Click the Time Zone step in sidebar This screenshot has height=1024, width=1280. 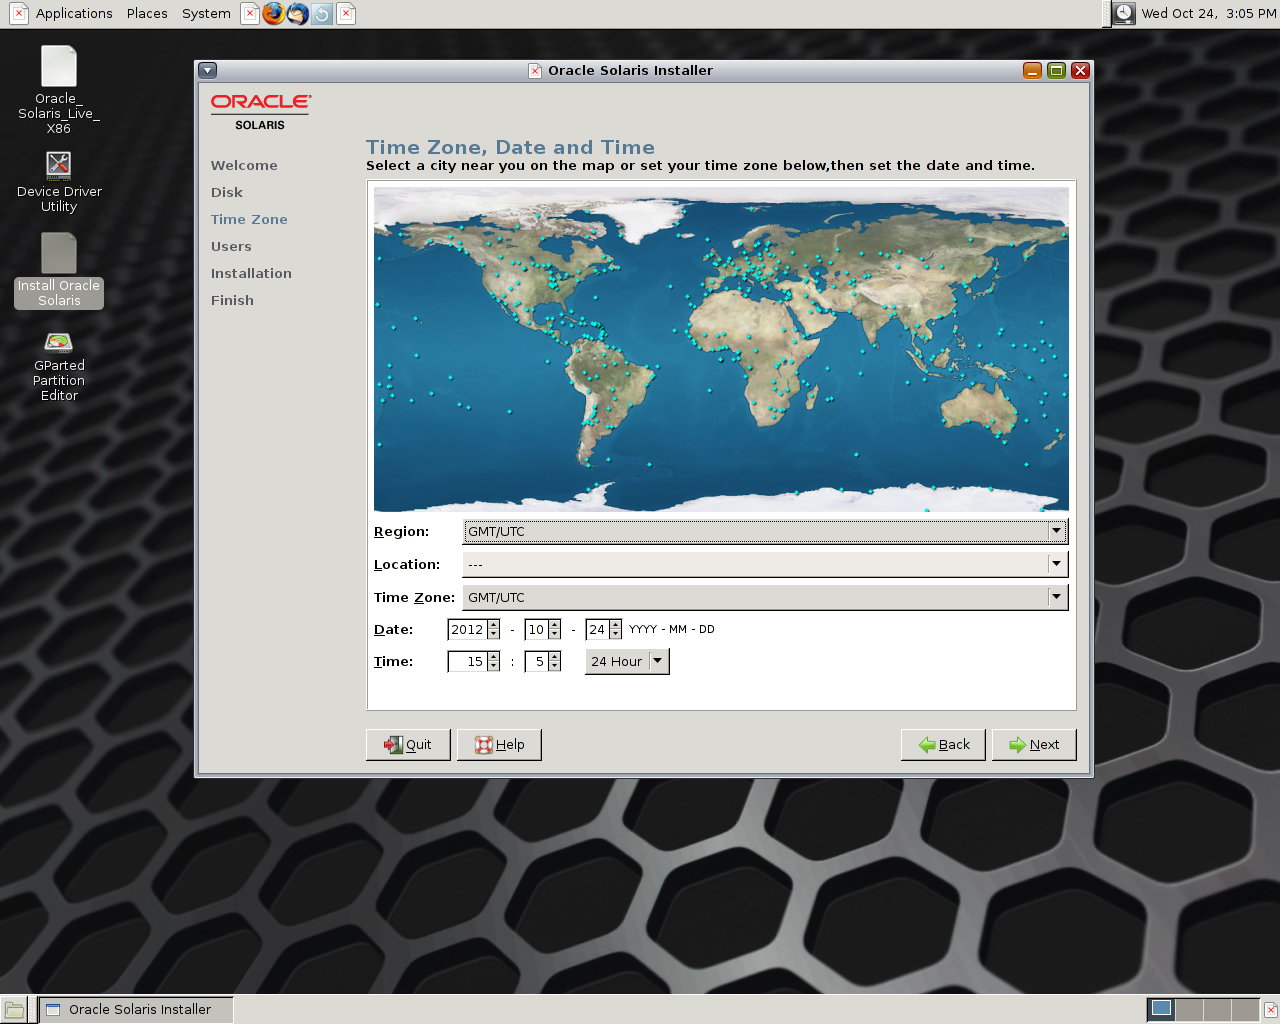(249, 220)
